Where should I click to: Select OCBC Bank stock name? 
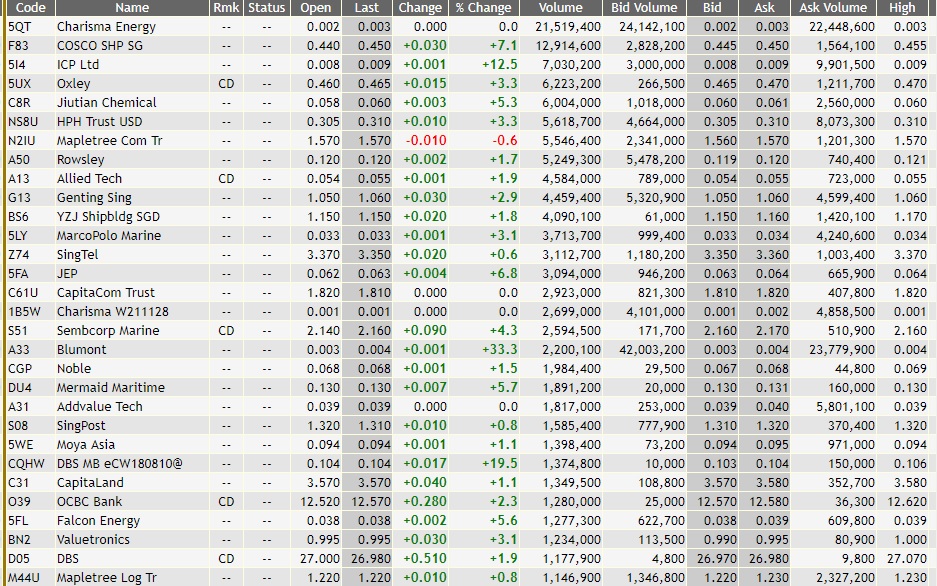(90, 502)
